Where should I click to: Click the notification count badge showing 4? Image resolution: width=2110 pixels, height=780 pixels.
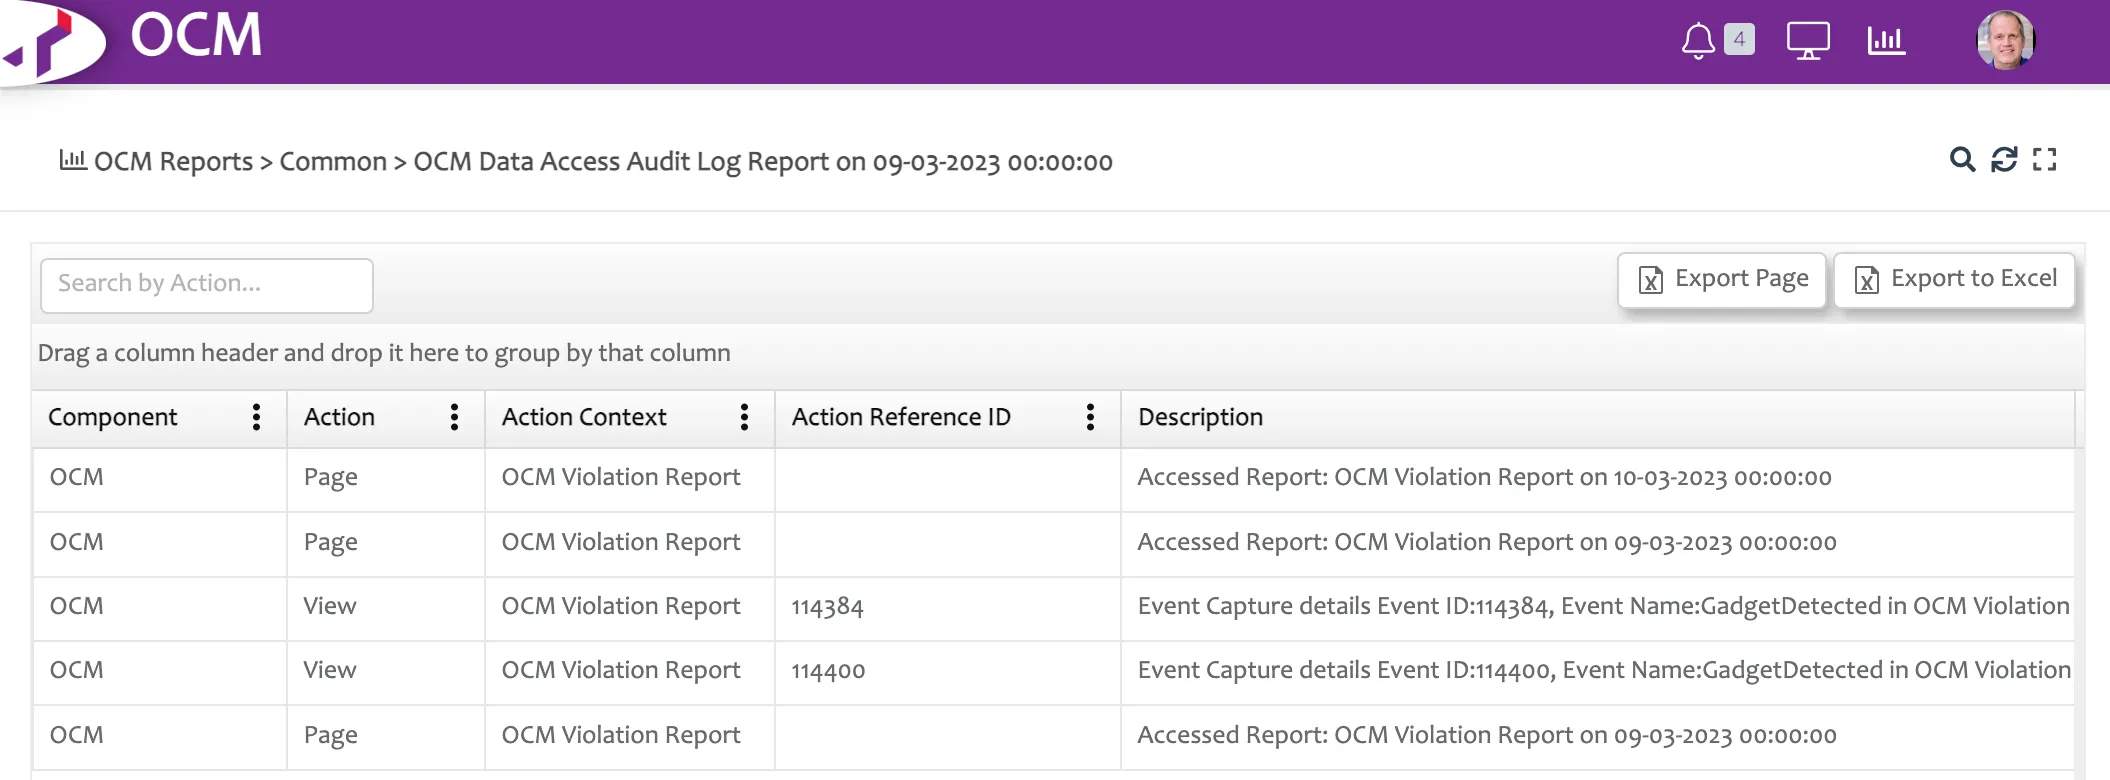(x=1740, y=39)
